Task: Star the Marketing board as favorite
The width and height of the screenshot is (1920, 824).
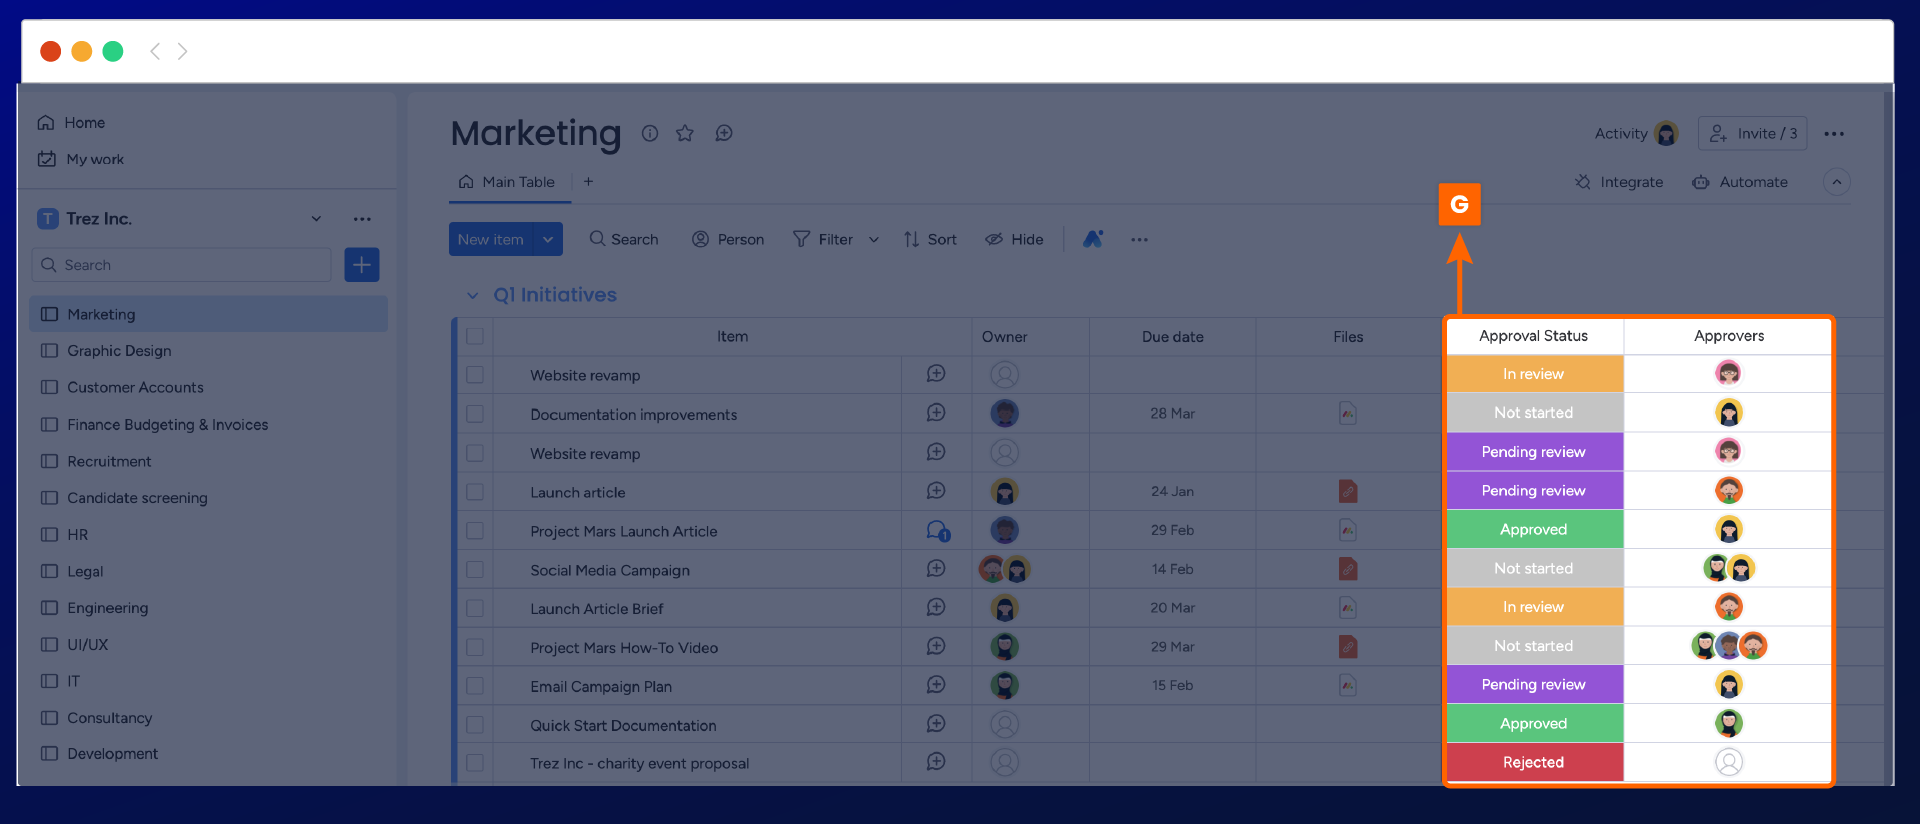Action: 685,133
